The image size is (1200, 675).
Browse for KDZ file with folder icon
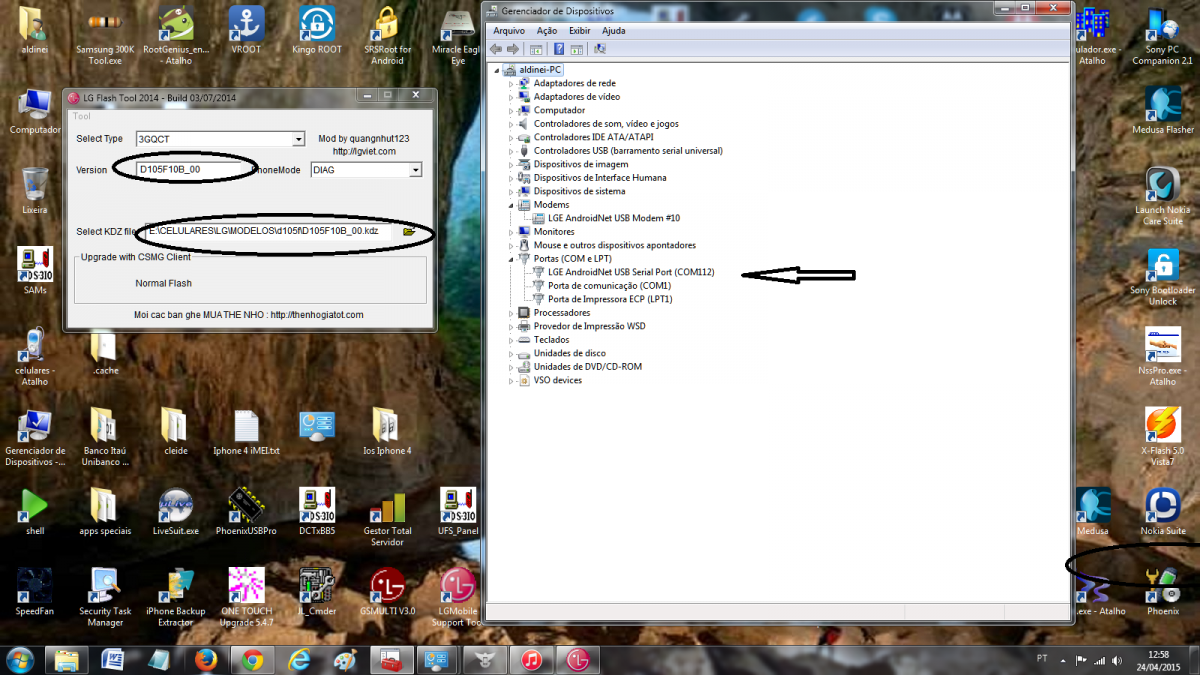(x=408, y=232)
